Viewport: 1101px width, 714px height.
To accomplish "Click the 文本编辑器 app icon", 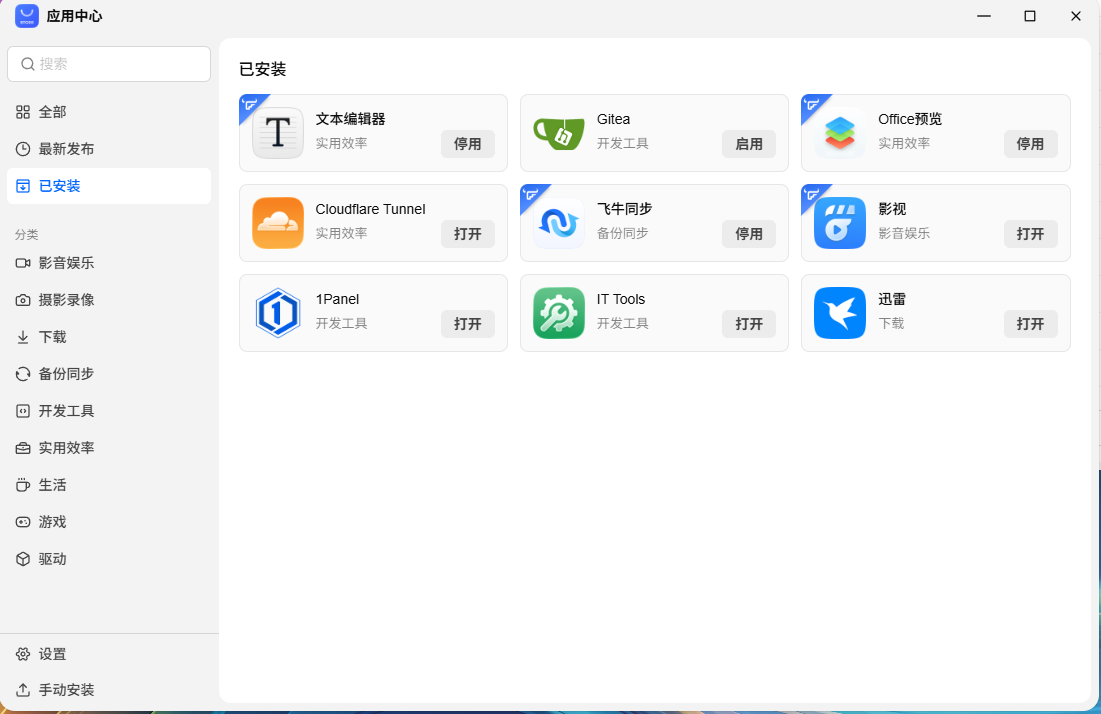I will coord(277,133).
